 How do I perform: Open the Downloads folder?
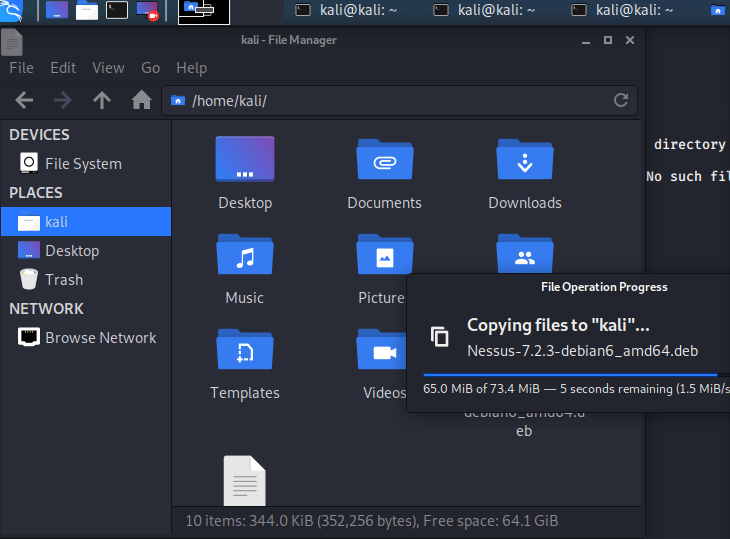pos(524,160)
